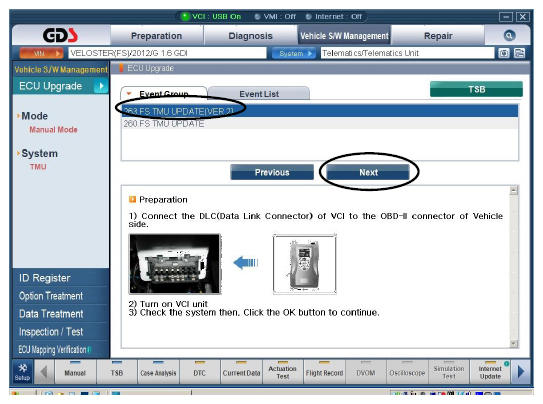543x404 pixels.
Task: Click the icon right of camera icon
Action: pyautogui.click(x=519, y=53)
